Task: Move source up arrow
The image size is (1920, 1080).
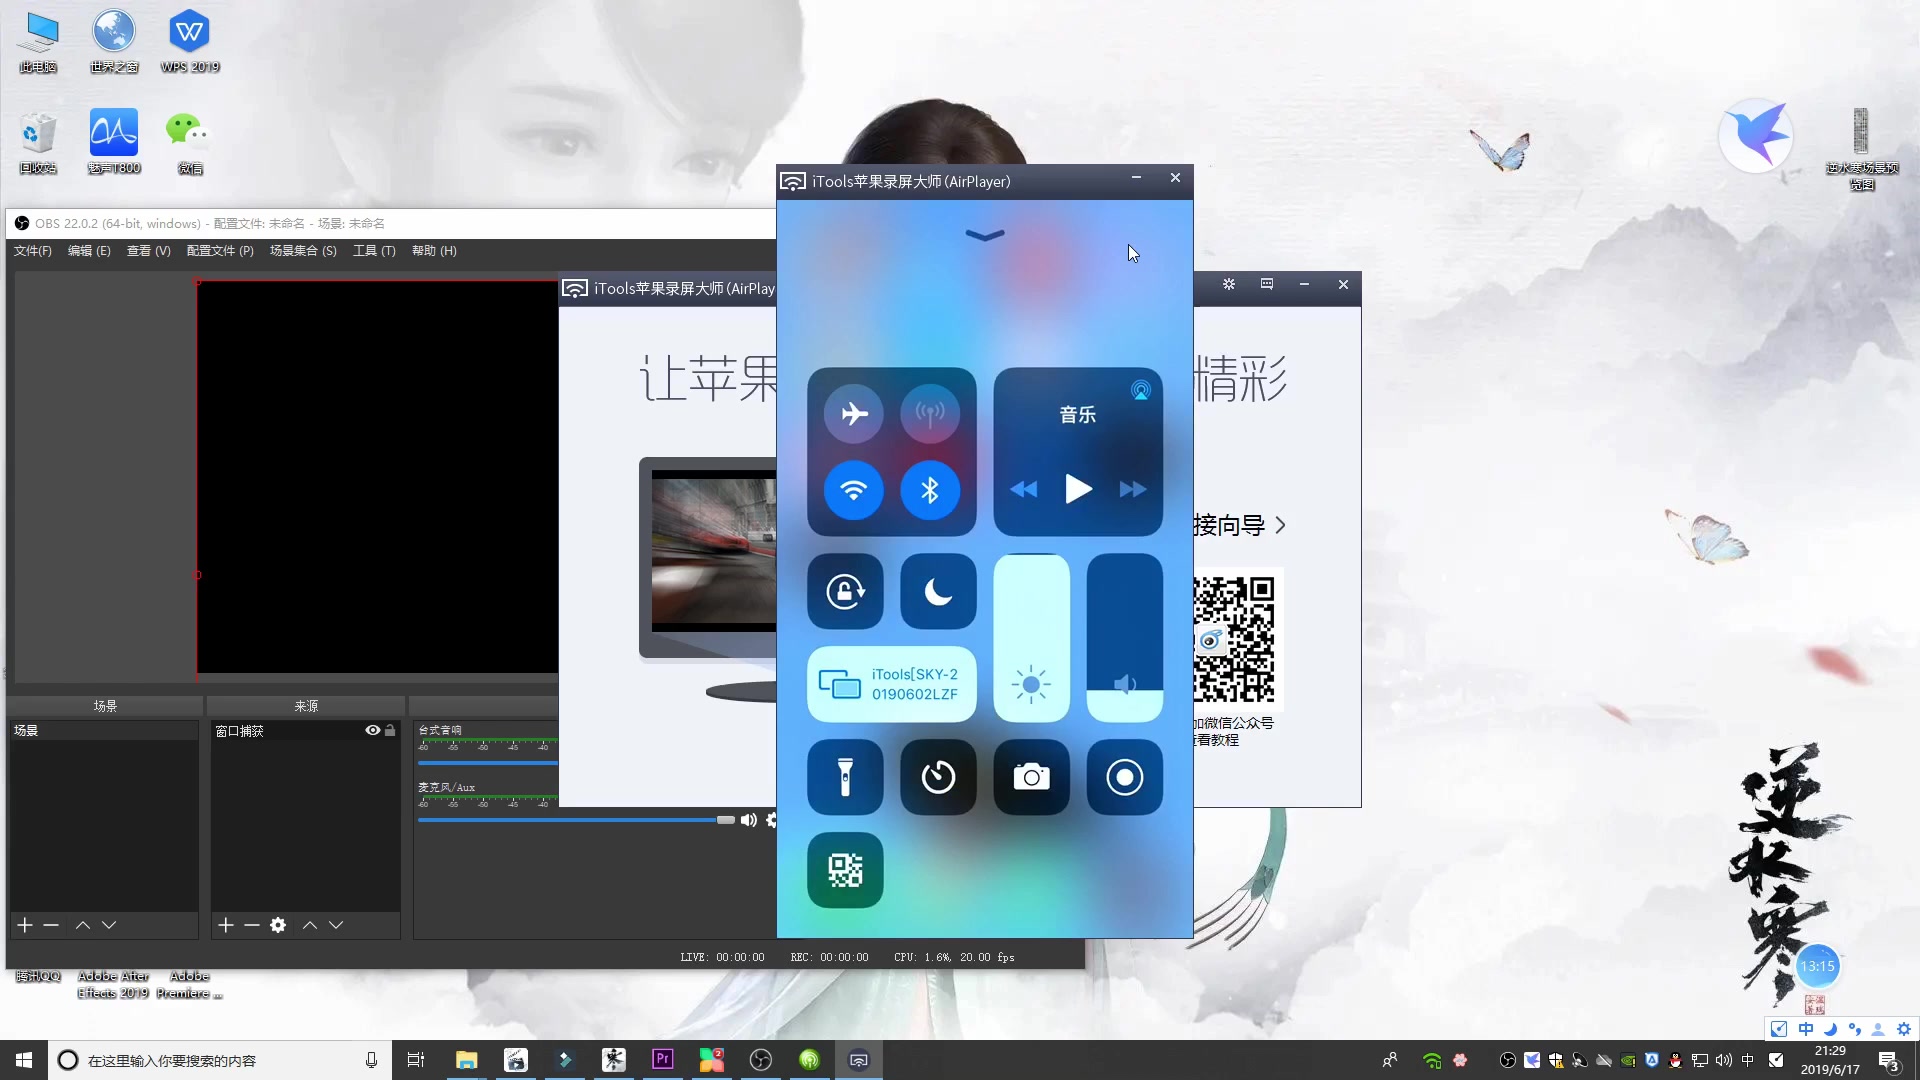Action: click(x=310, y=925)
